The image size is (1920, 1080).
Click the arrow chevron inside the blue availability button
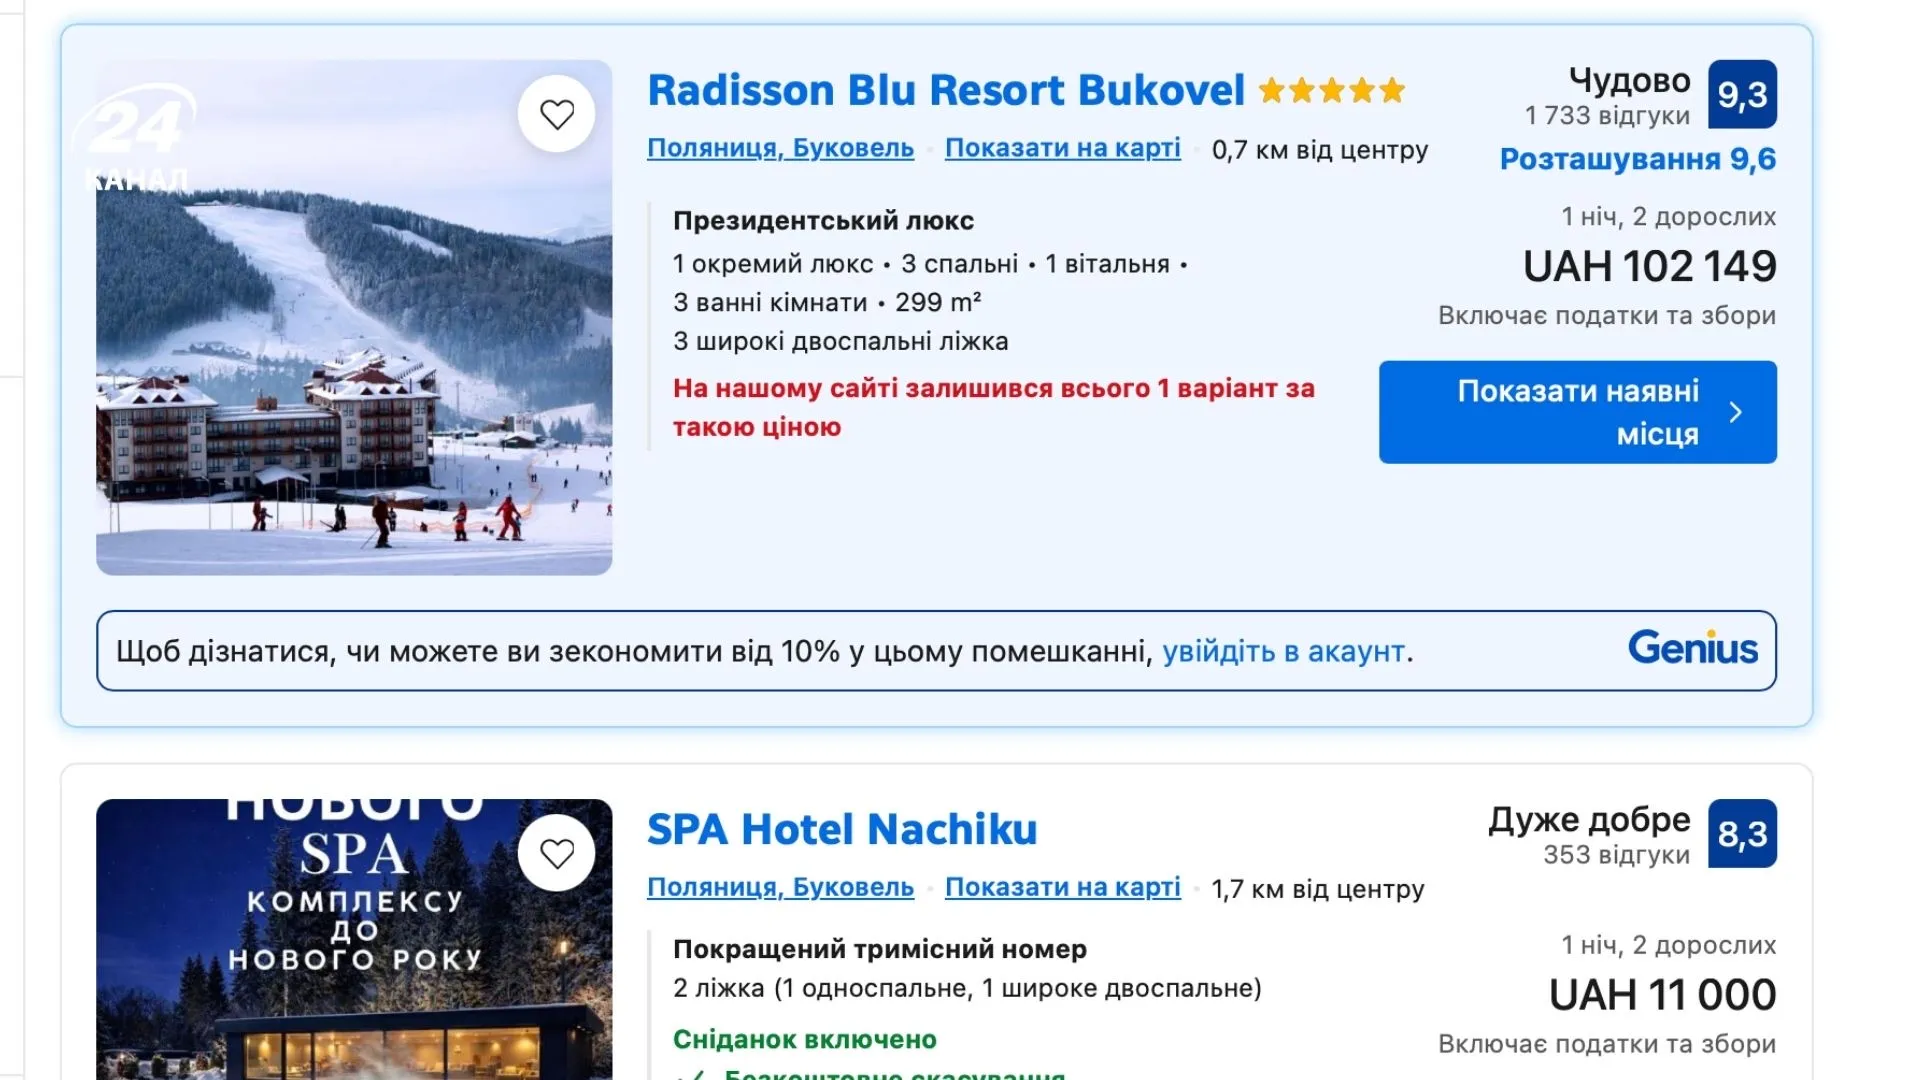1737,412
